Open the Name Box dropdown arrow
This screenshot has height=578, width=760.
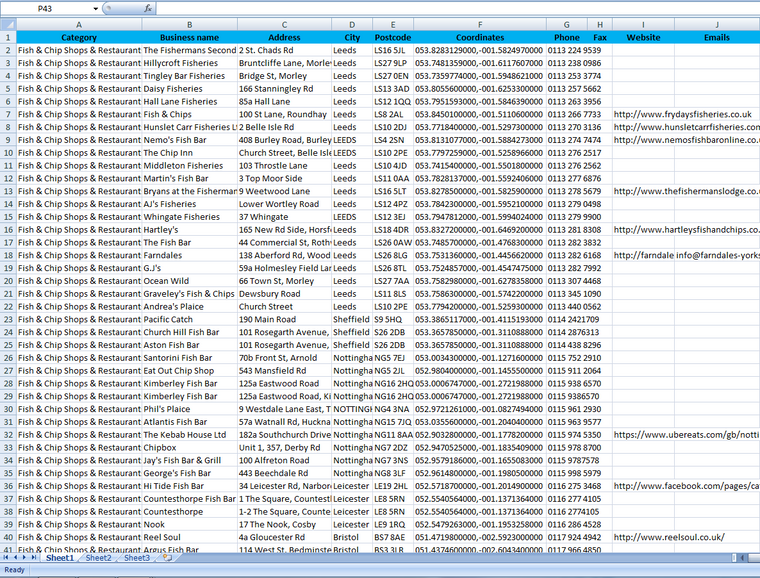coord(95,9)
